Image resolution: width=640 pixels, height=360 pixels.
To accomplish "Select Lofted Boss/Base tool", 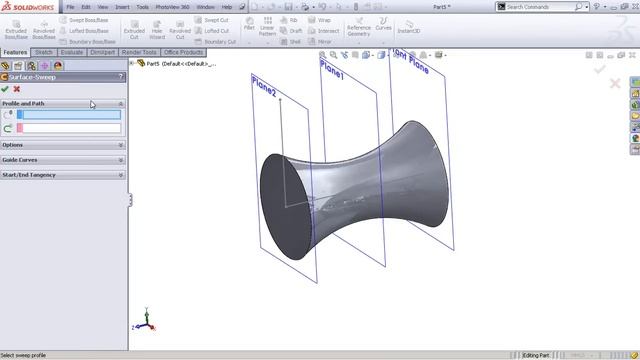I will pyautogui.click(x=84, y=31).
